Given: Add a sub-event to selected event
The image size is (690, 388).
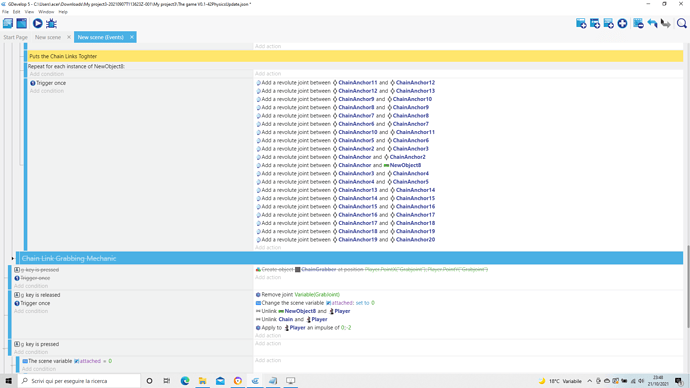Looking at the screenshot, I should [595, 23].
